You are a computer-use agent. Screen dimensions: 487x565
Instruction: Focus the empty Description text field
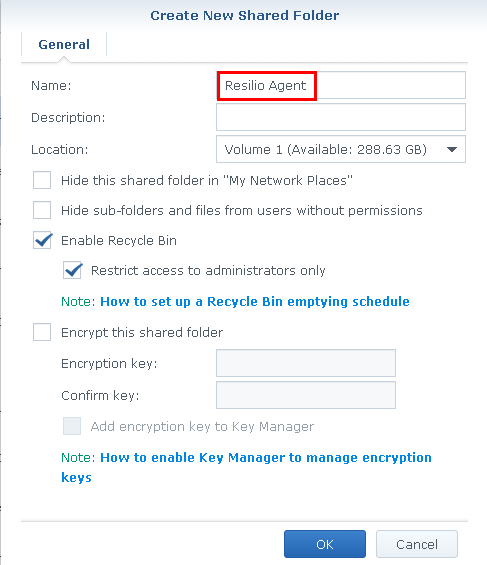click(341, 117)
